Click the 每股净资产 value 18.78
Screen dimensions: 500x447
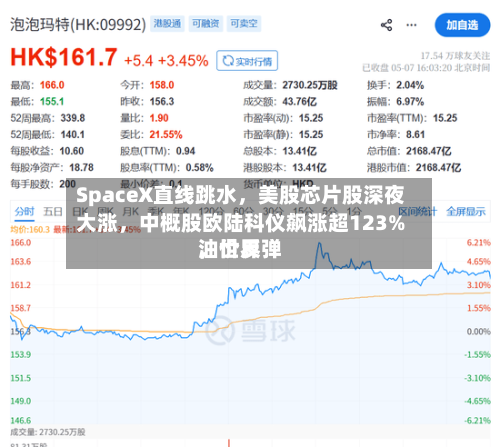pos(81,167)
